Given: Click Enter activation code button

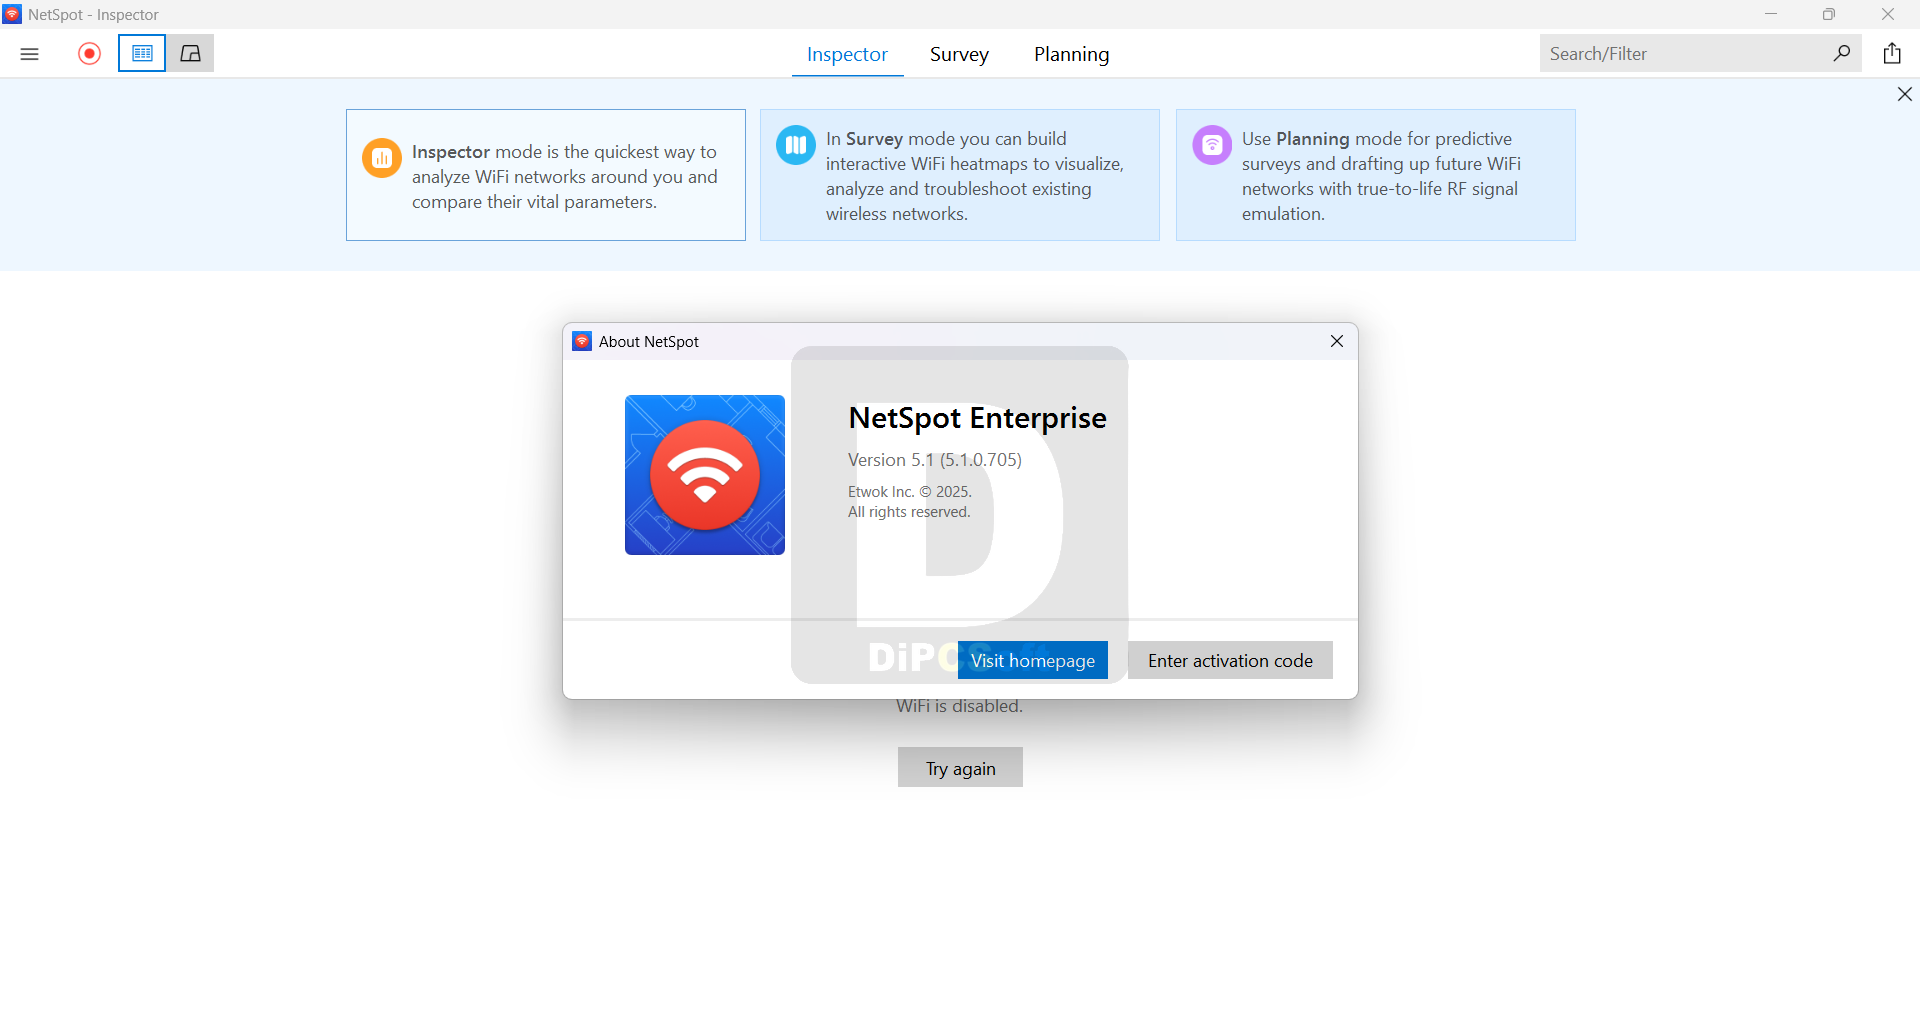Looking at the screenshot, I should [1230, 660].
